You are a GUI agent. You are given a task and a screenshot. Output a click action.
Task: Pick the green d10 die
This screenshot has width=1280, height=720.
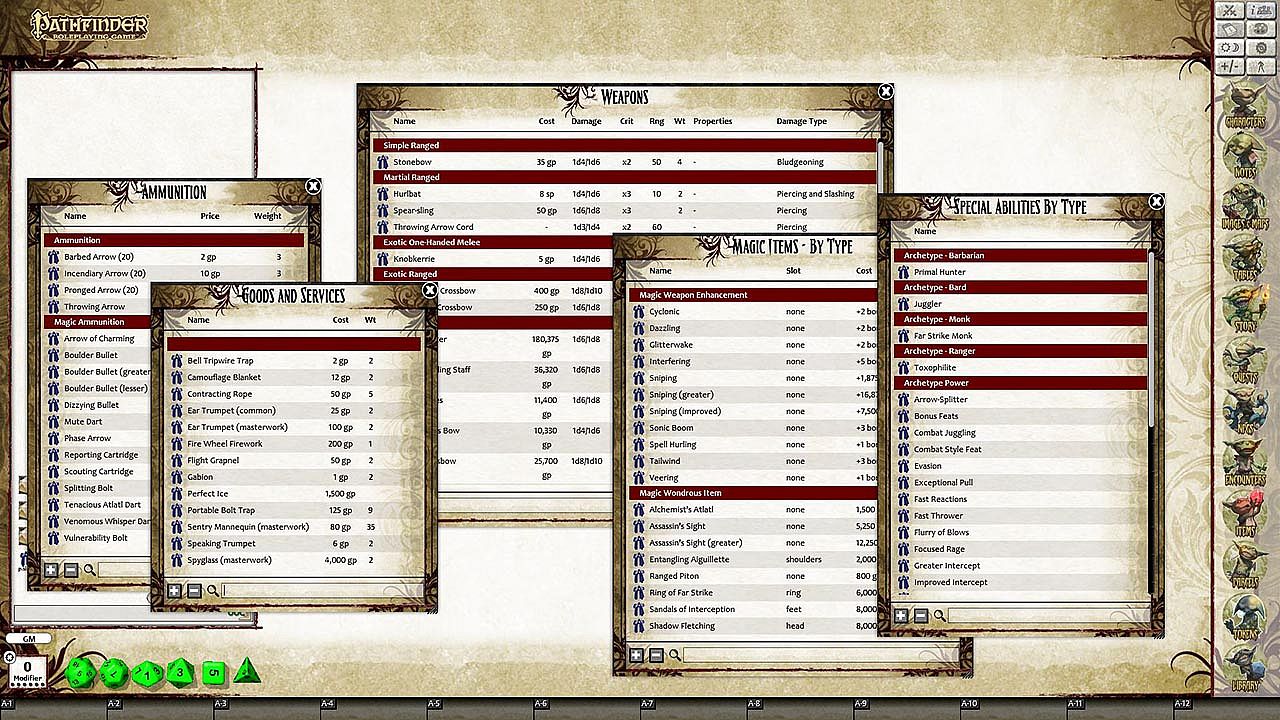(x=147, y=672)
